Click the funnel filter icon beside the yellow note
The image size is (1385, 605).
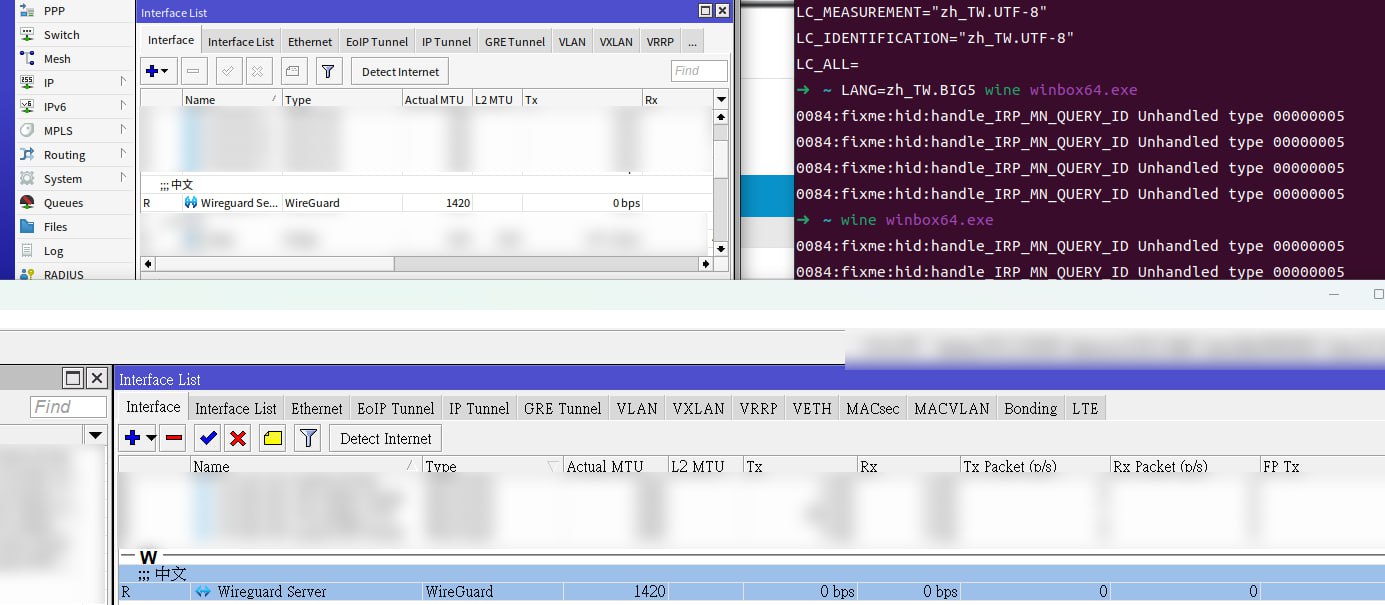point(308,438)
